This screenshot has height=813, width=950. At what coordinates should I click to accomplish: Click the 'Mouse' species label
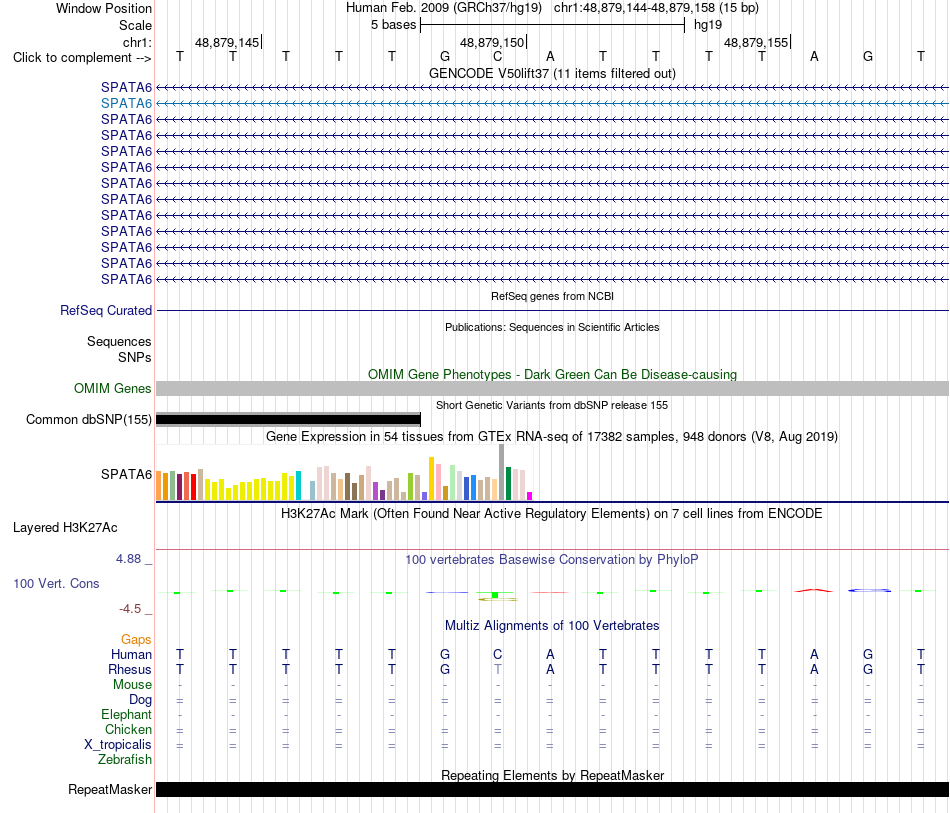[132, 685]
